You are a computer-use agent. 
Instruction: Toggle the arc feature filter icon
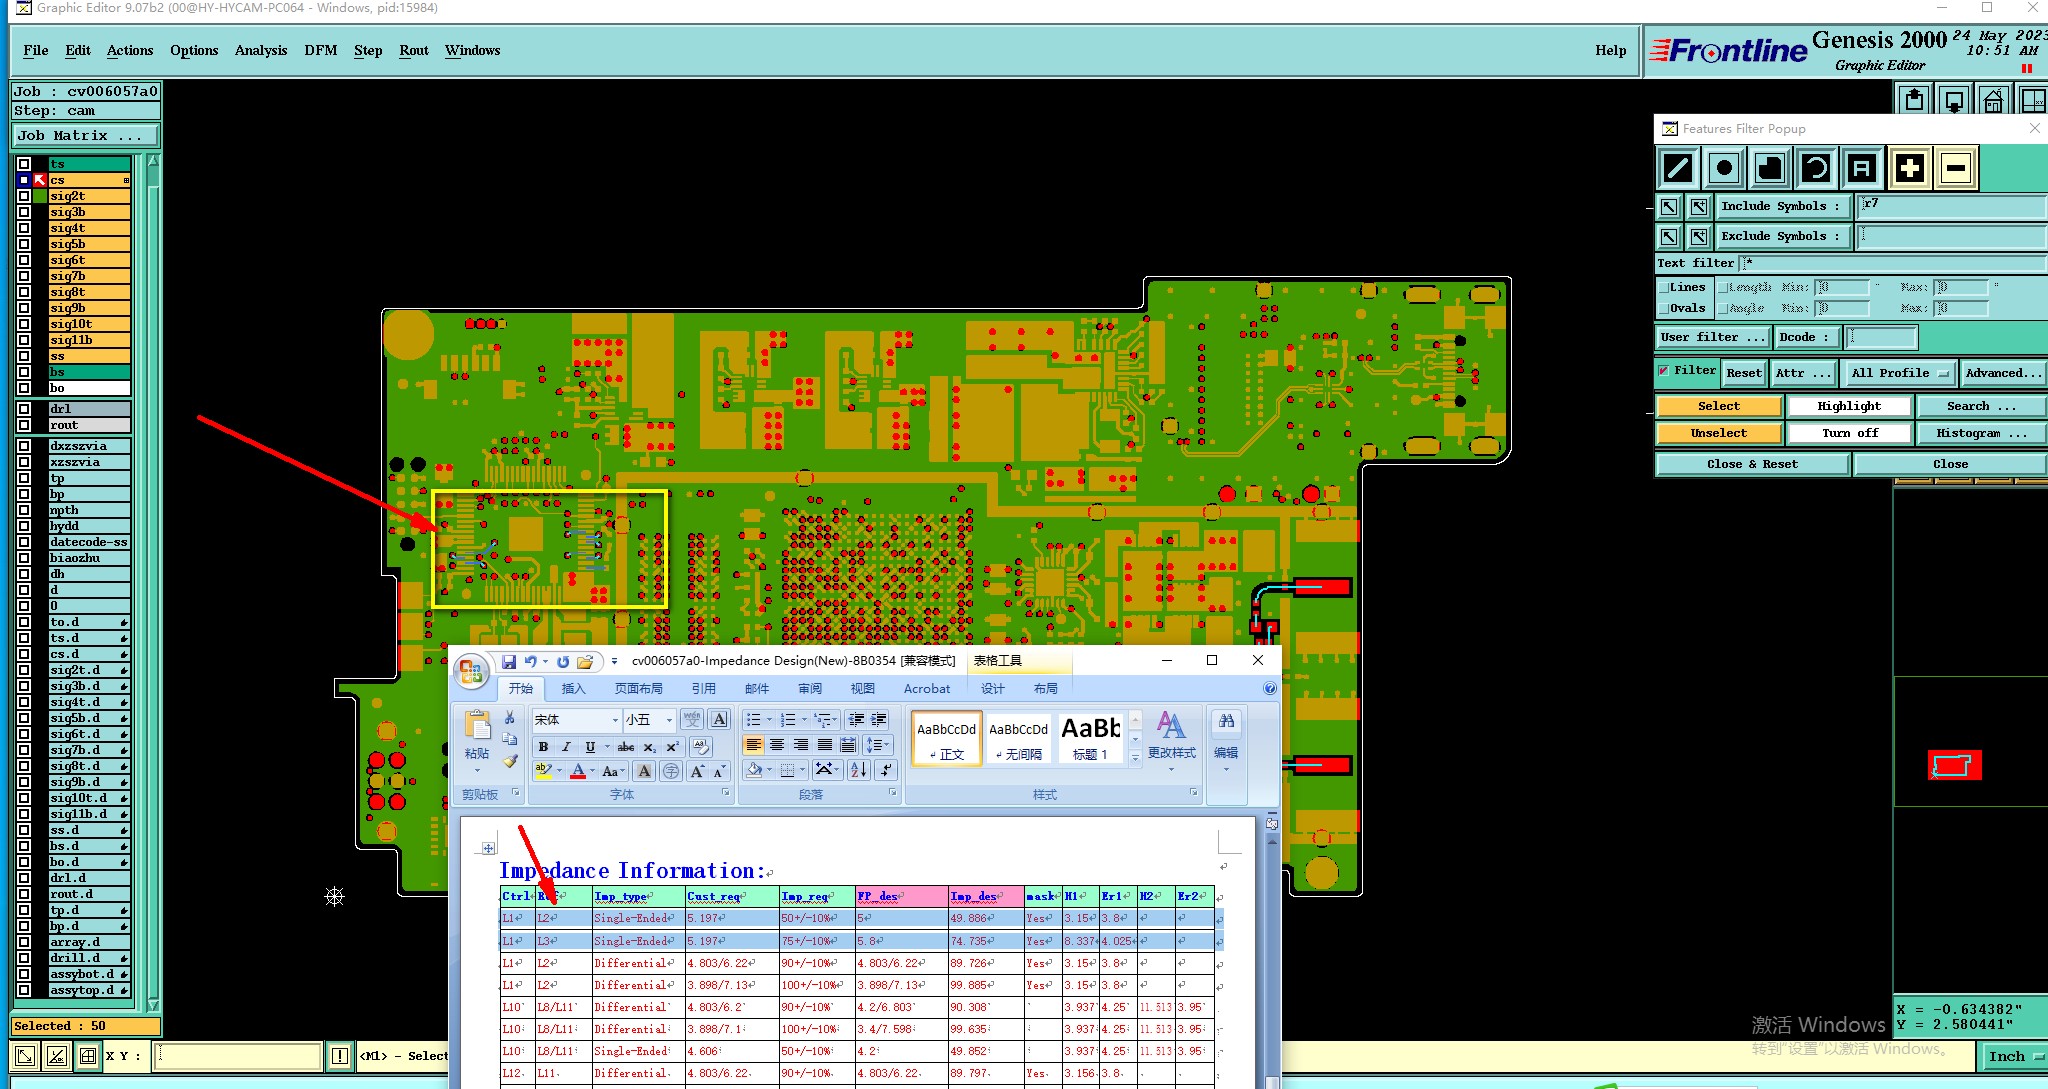(x=1816, y=168)
